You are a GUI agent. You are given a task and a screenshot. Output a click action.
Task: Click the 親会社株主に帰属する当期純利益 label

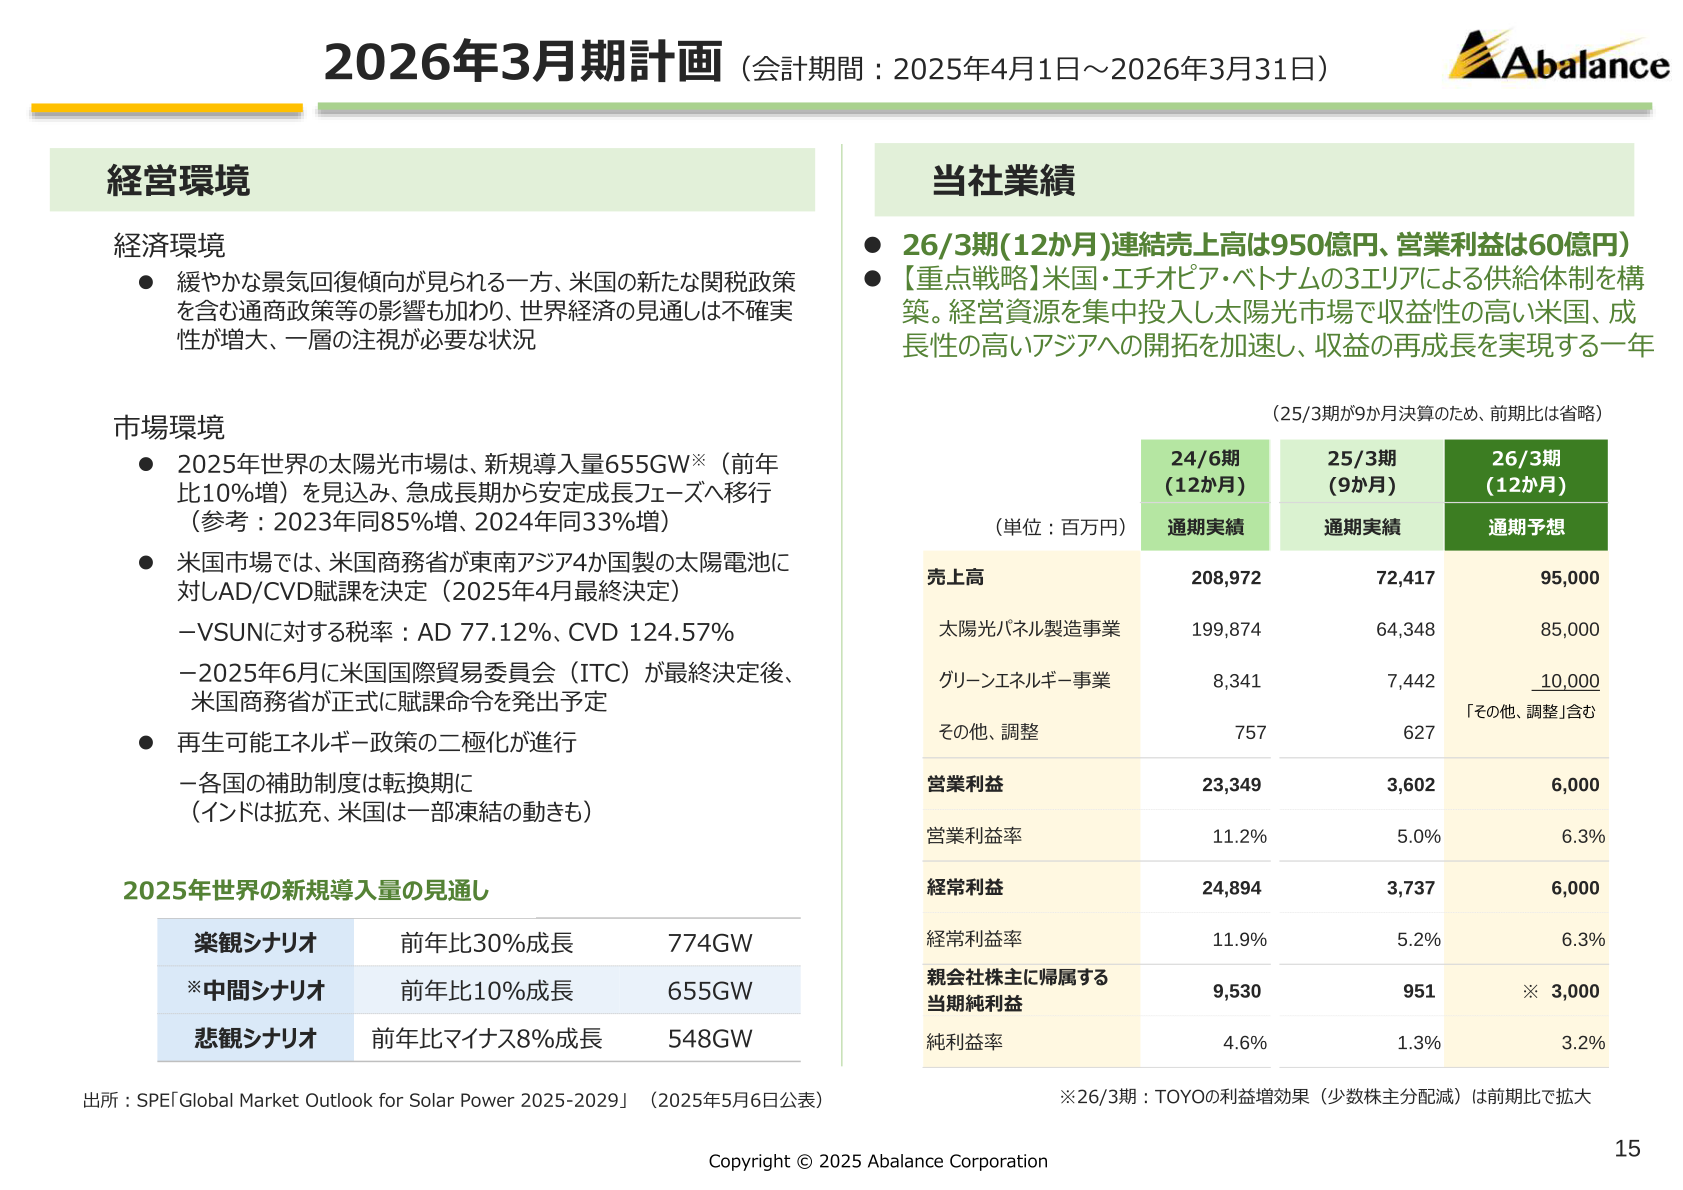point(1017,990)
